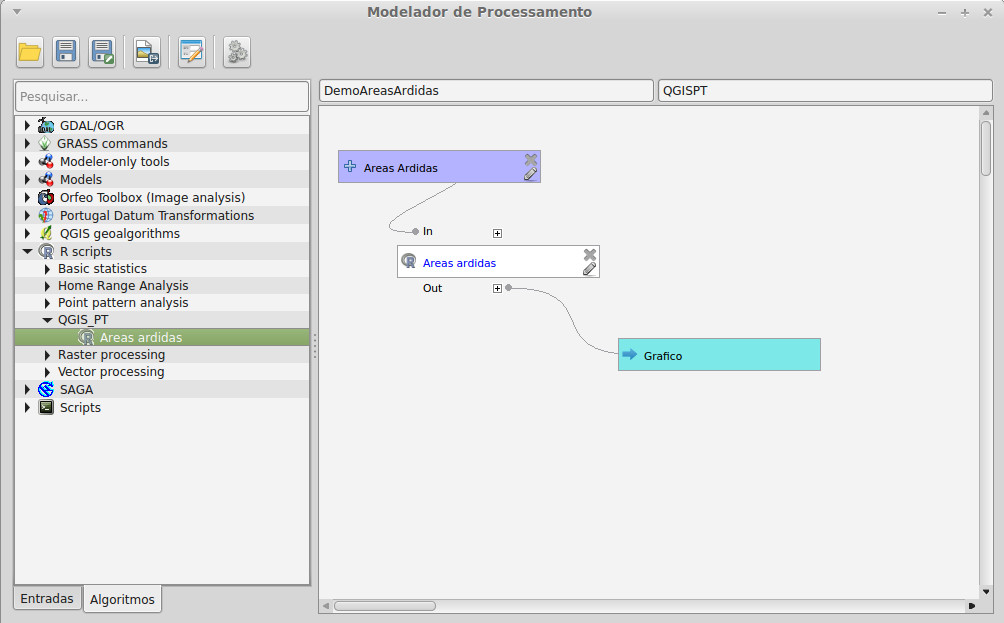Click the R scripts provider icon

pos(46,251)
